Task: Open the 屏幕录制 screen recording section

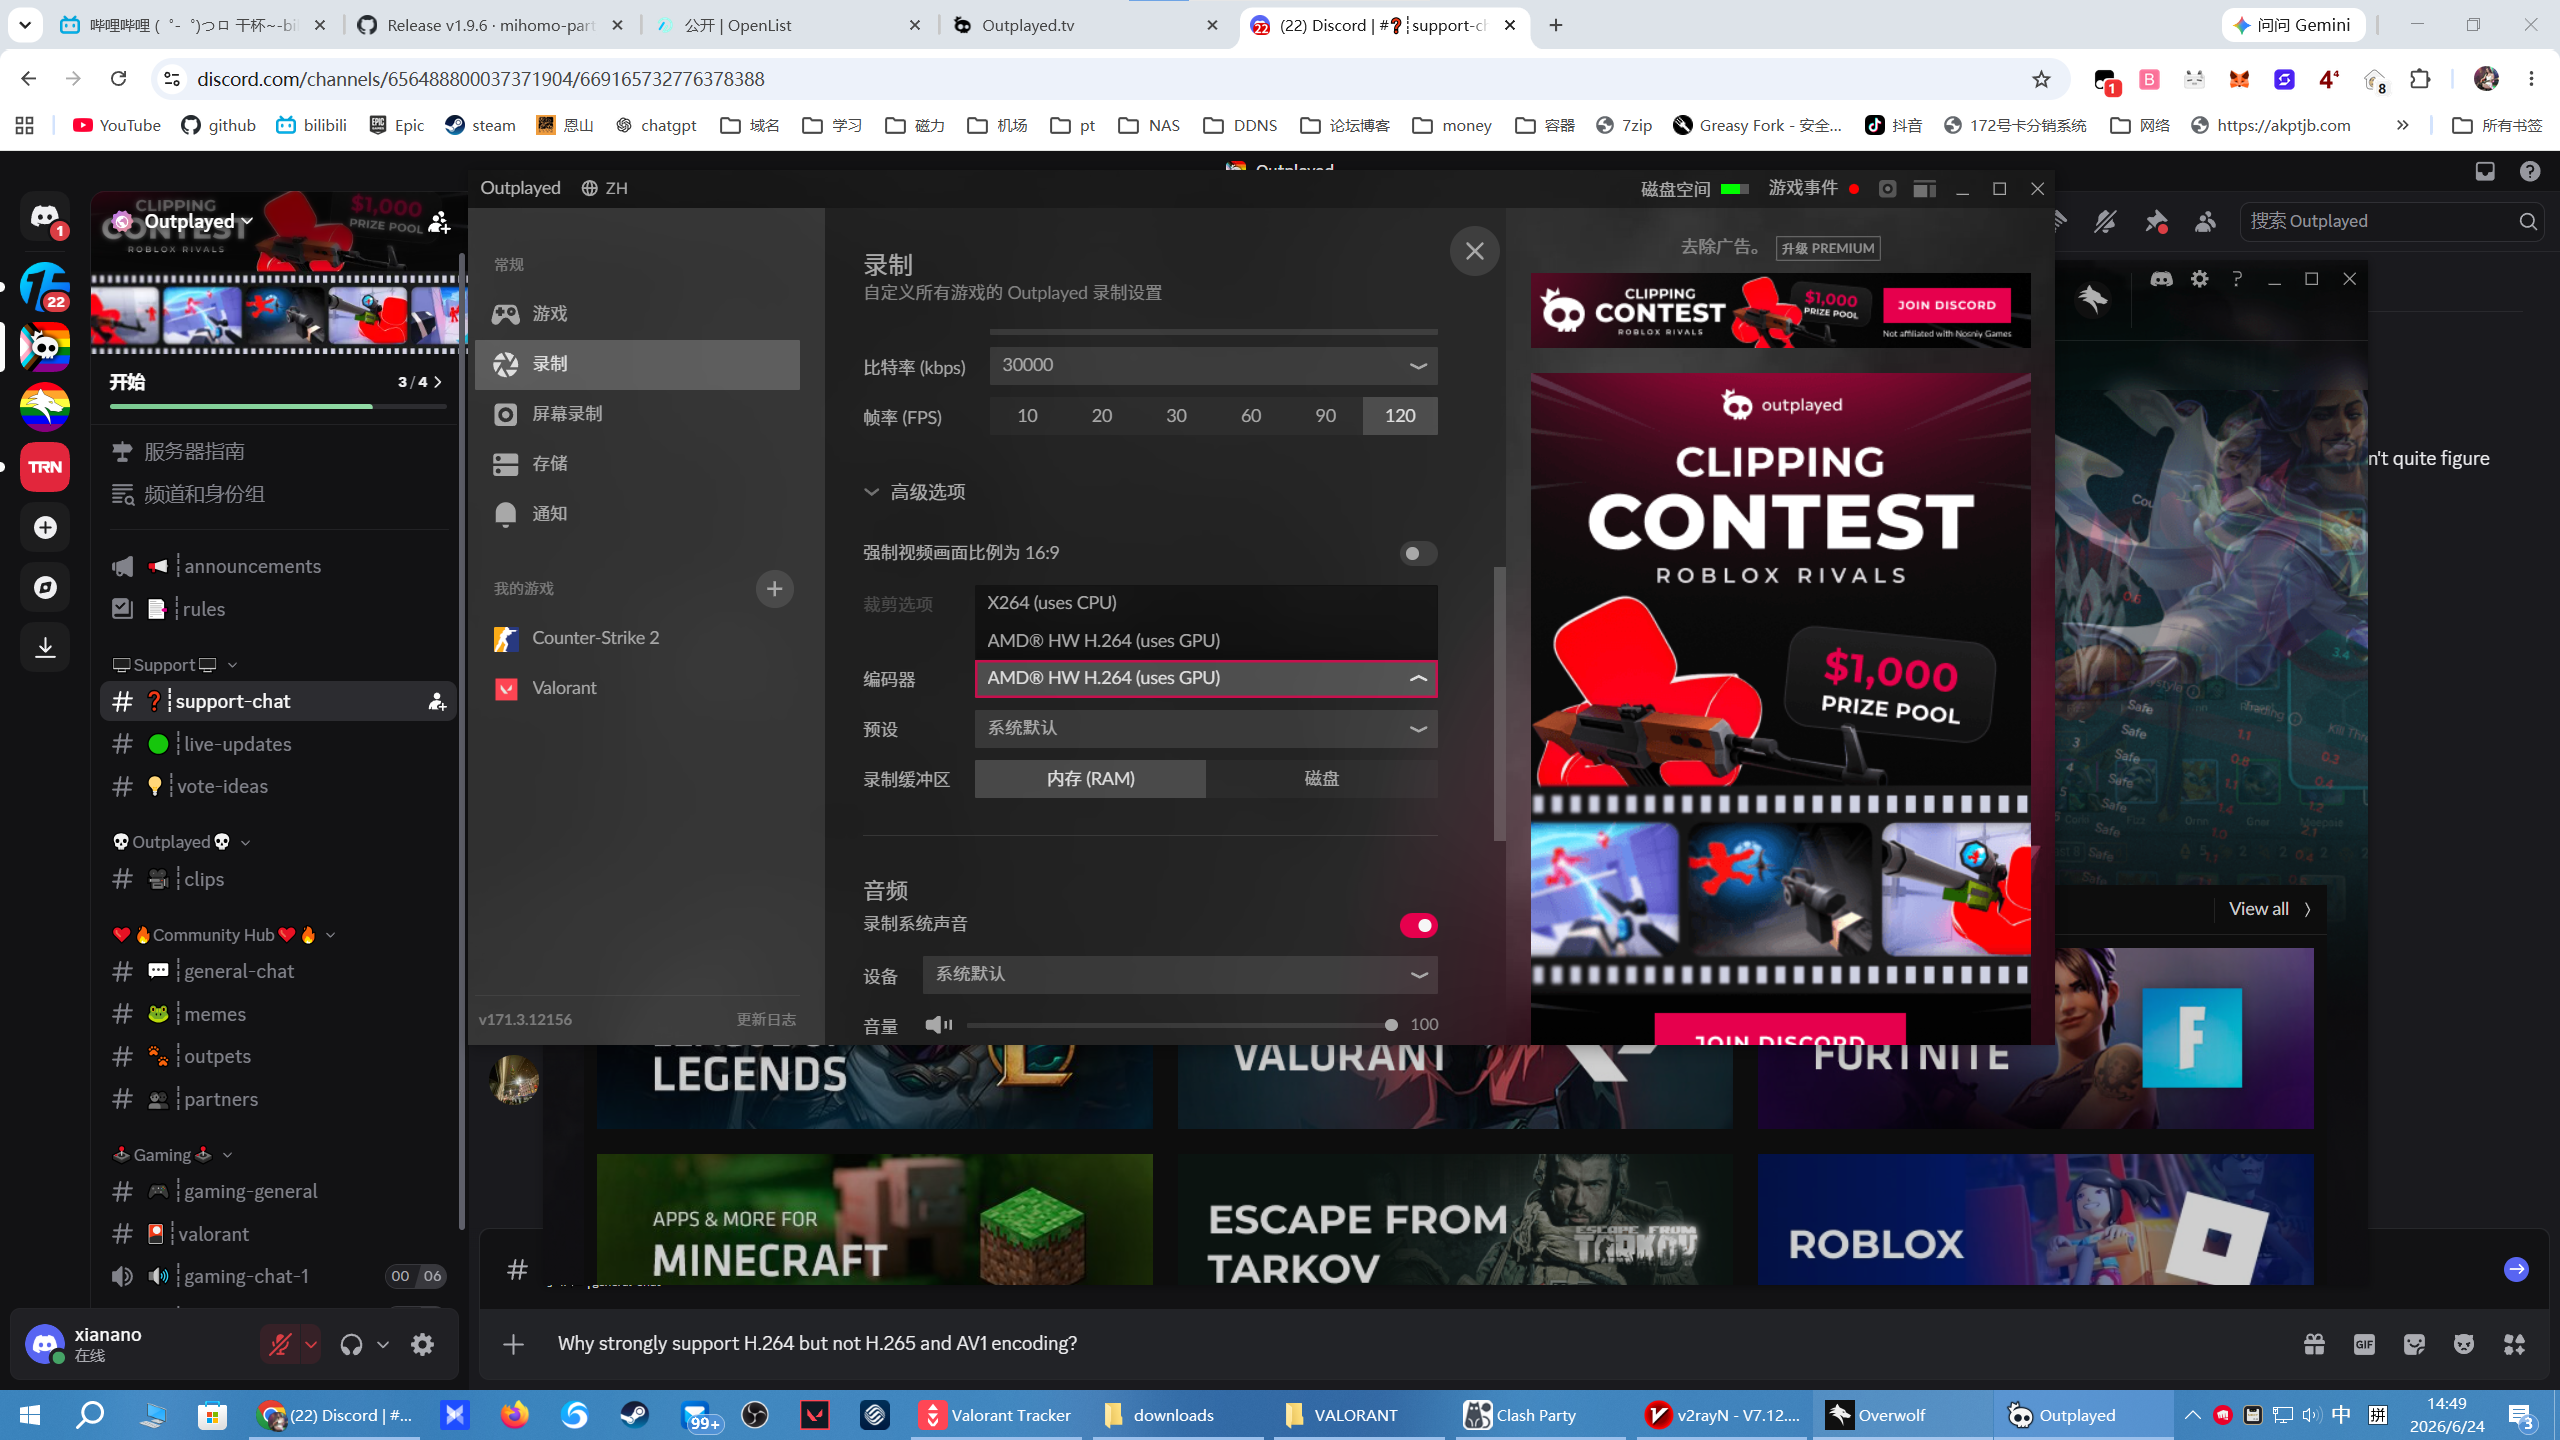Action: (x=637, y=414)
